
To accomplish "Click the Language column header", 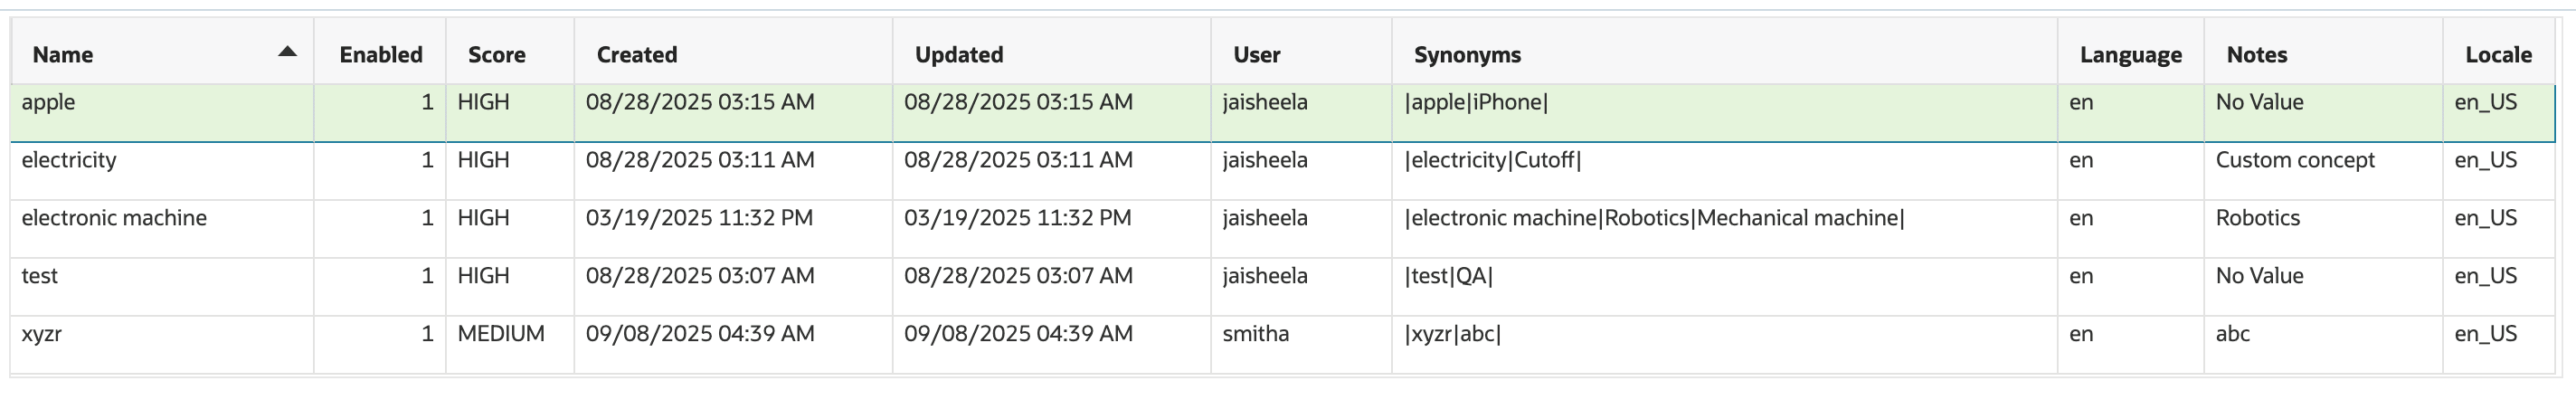I will pyautogui.click(x=2130, y=55).
